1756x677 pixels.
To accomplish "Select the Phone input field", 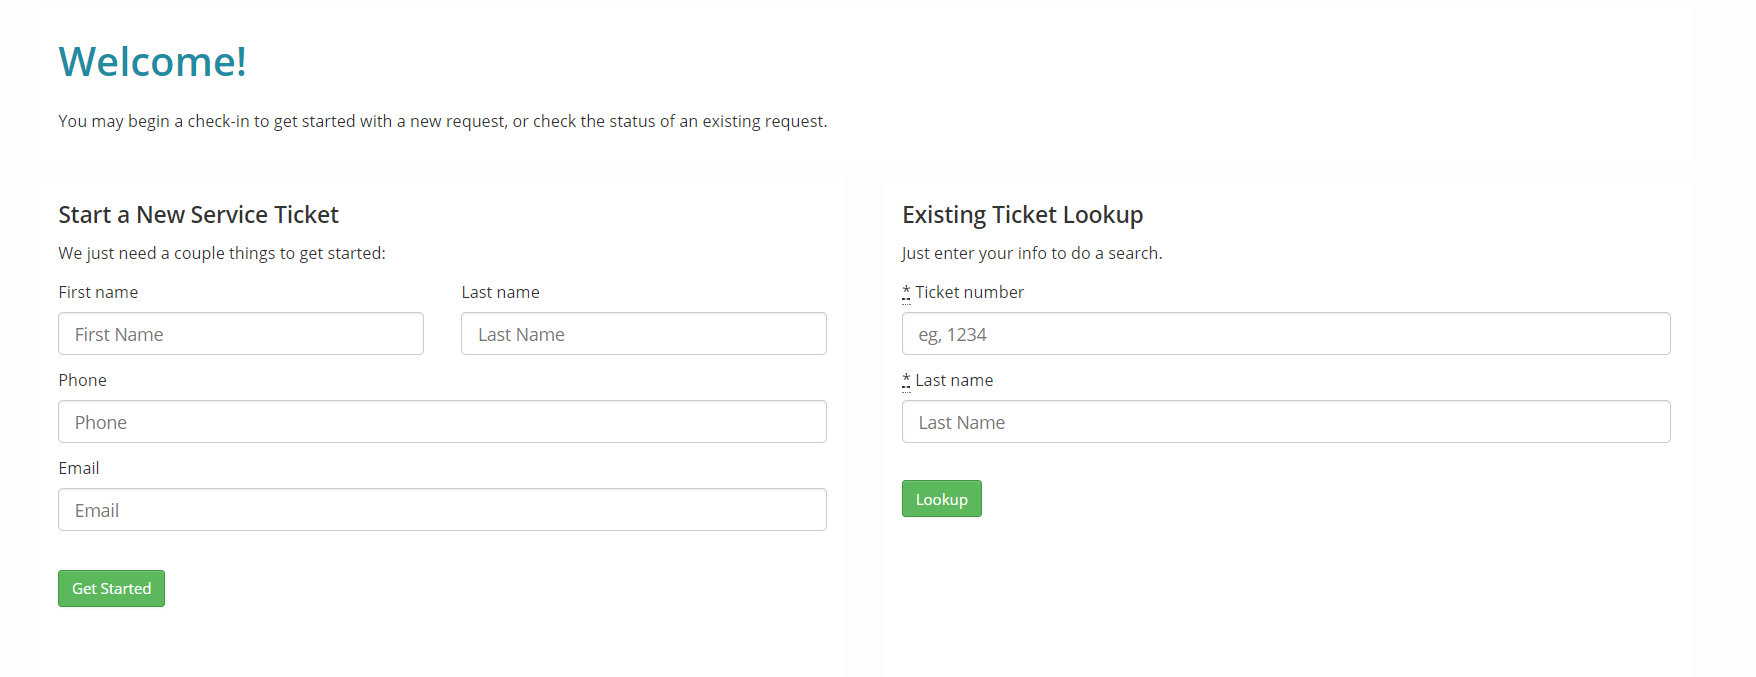I will 442,422.
